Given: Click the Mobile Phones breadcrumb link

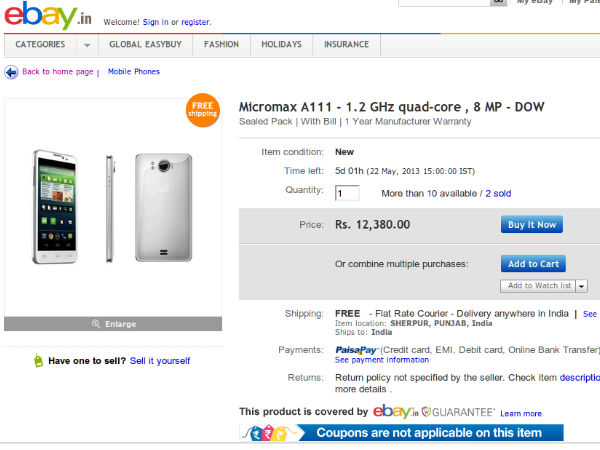Looking at the screenshot, I should click(x=133, y=72).
